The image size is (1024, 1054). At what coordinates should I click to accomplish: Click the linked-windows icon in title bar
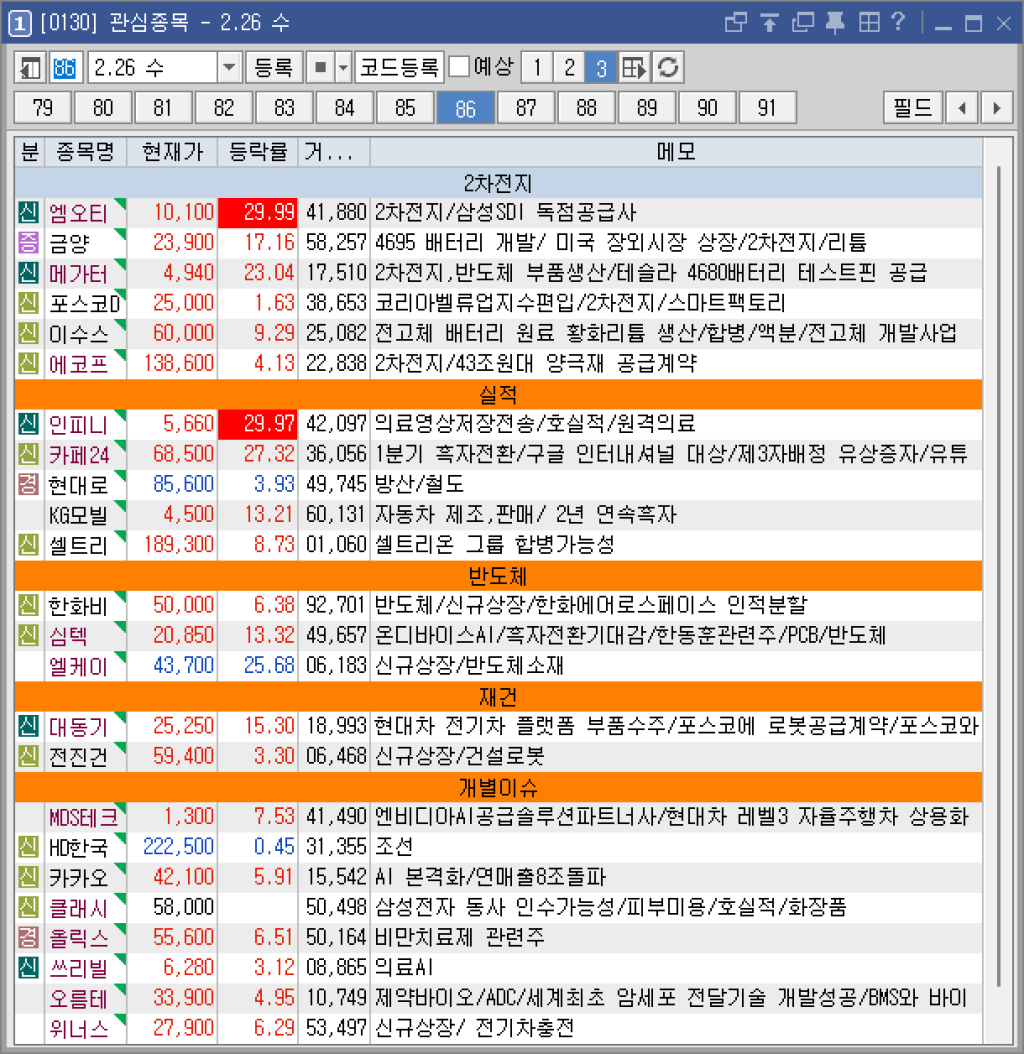tap(736, 23)
